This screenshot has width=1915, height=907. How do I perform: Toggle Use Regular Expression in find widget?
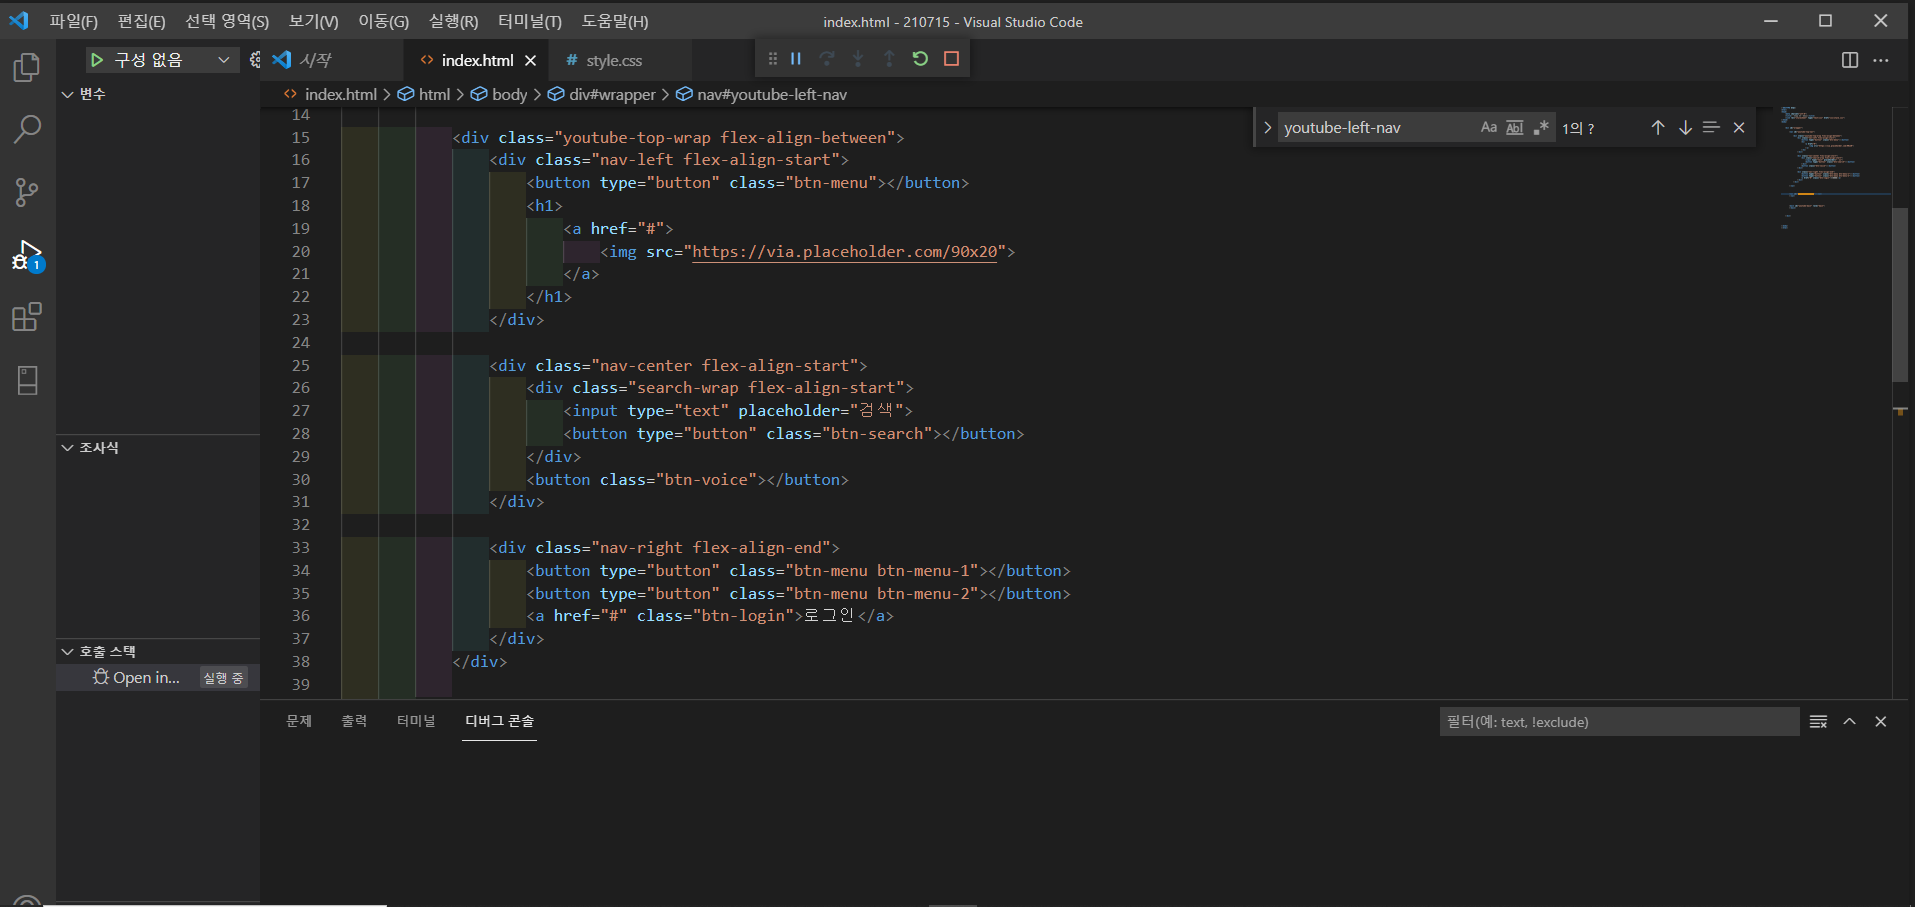[x=1541, y=128]
